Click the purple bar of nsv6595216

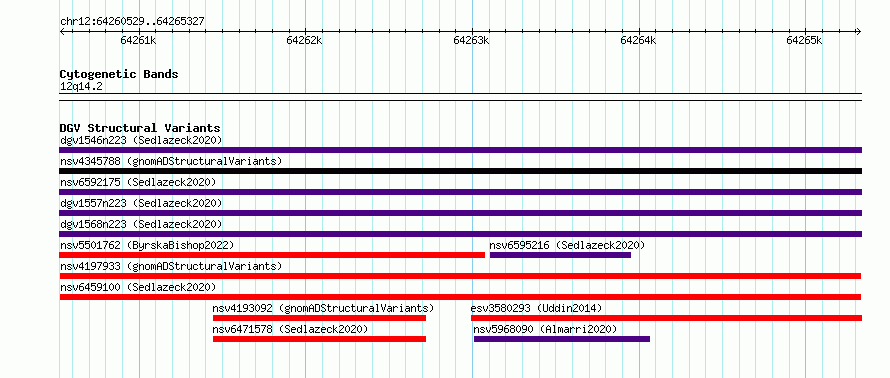560,255
